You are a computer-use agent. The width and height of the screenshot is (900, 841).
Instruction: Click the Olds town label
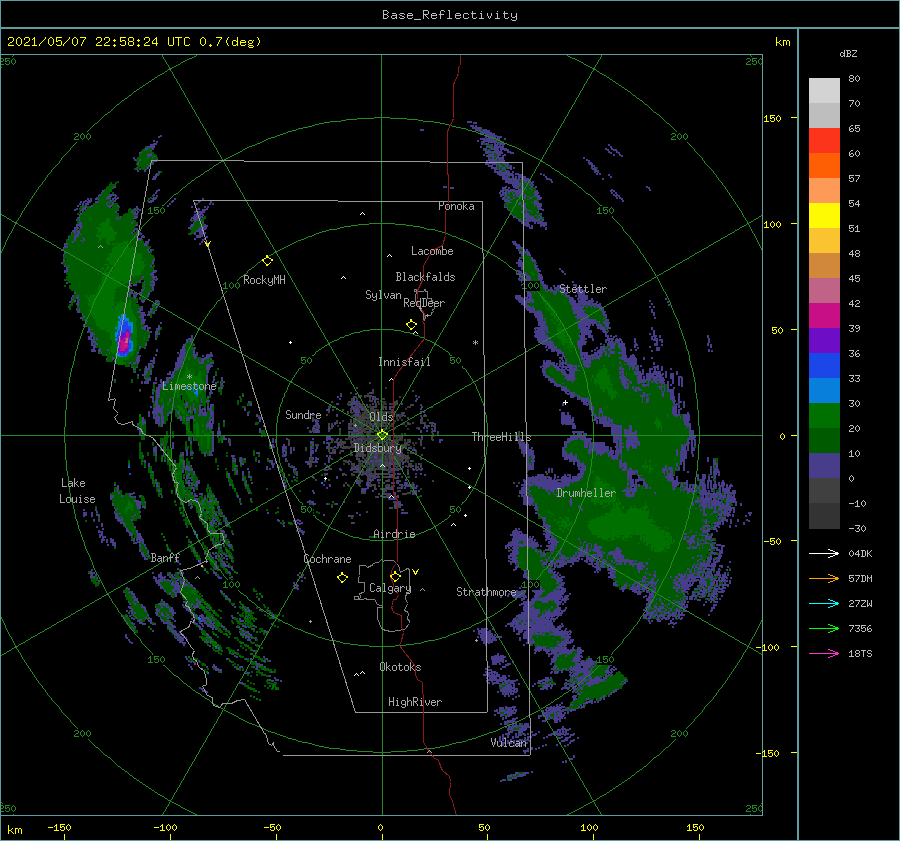[x=381, y=417]
